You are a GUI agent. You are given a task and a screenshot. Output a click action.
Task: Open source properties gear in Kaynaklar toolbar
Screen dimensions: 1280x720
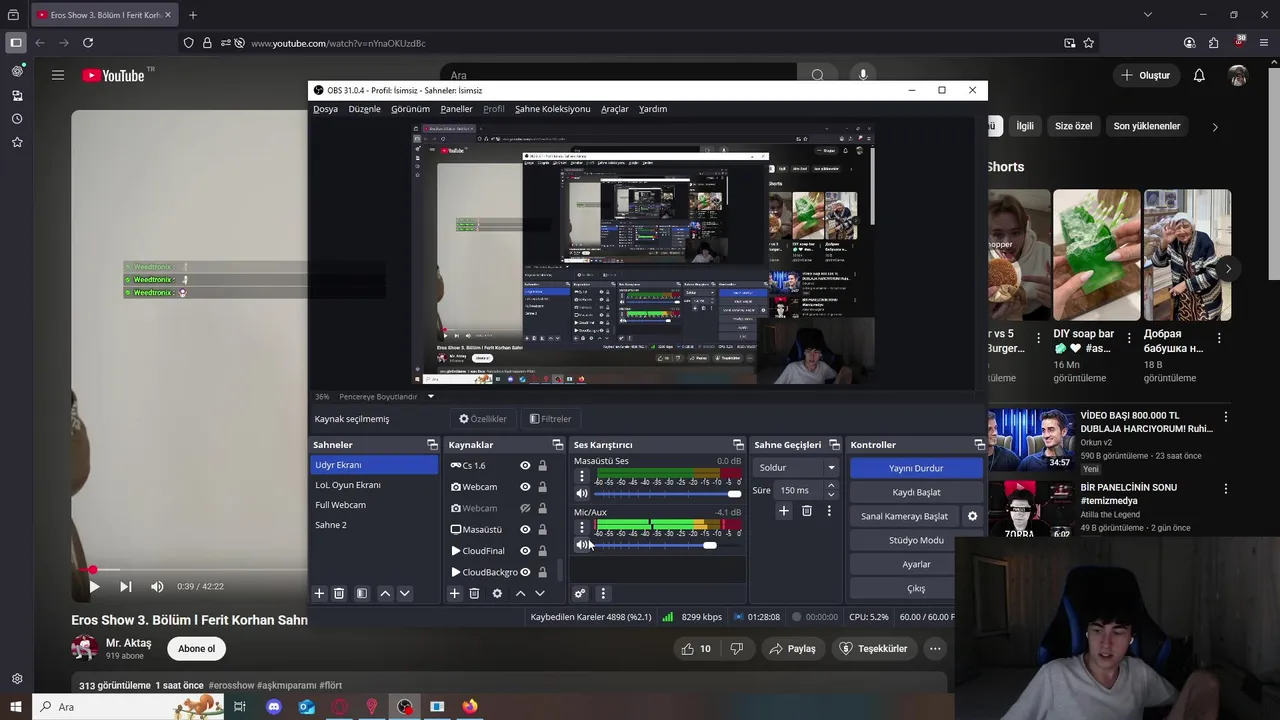(x=497, y=593)
